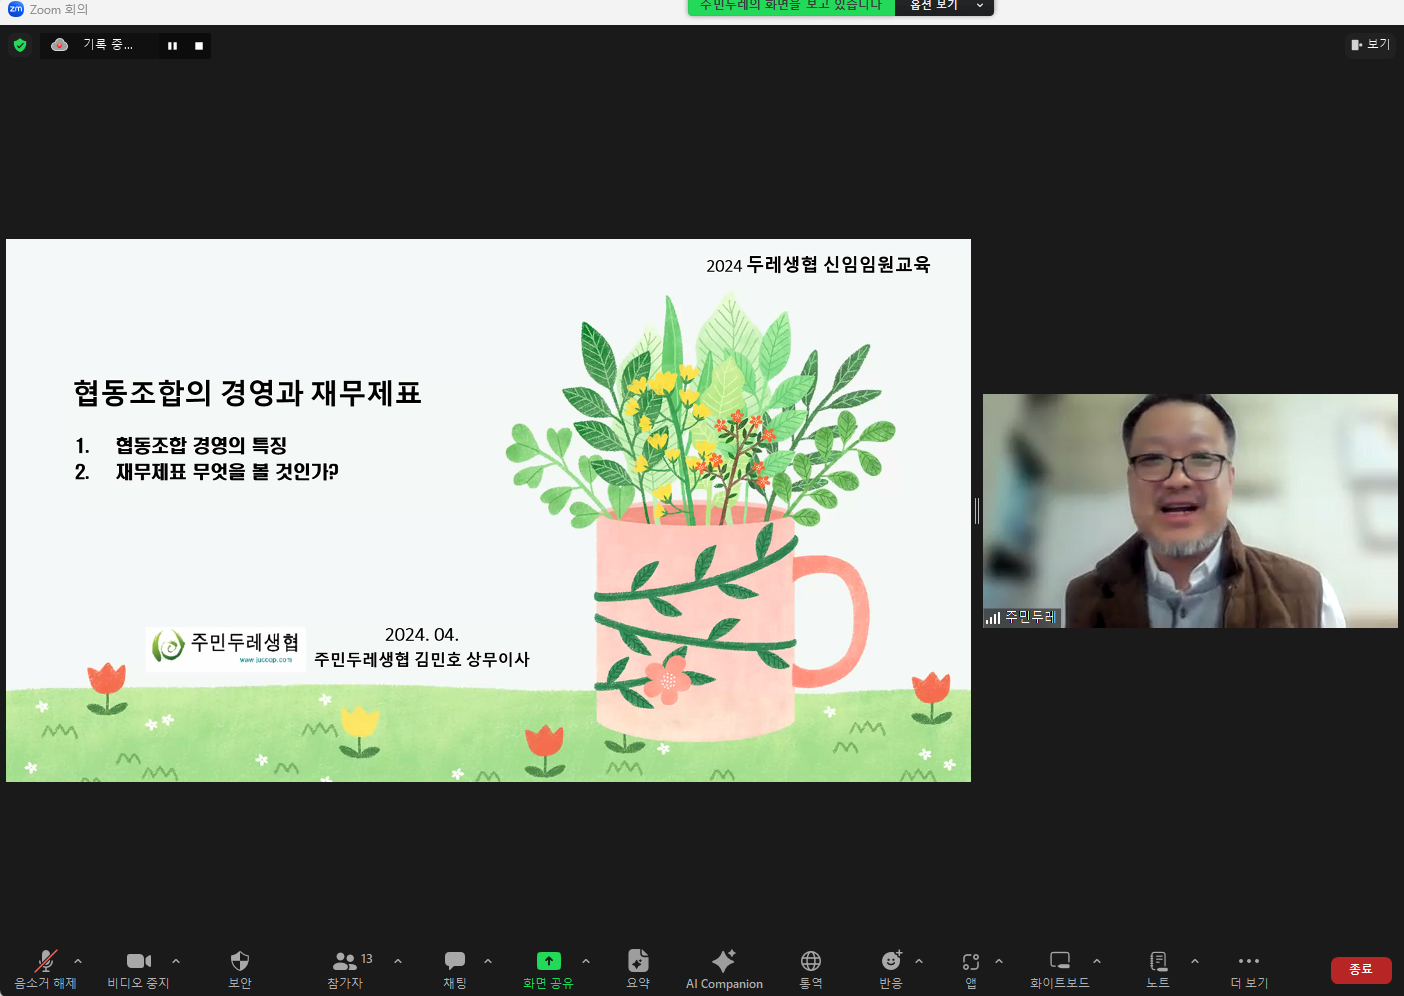Open the 반응 reactions emoji icon
This screenshot has width=1404, height=996.
(x=891, y=968)
